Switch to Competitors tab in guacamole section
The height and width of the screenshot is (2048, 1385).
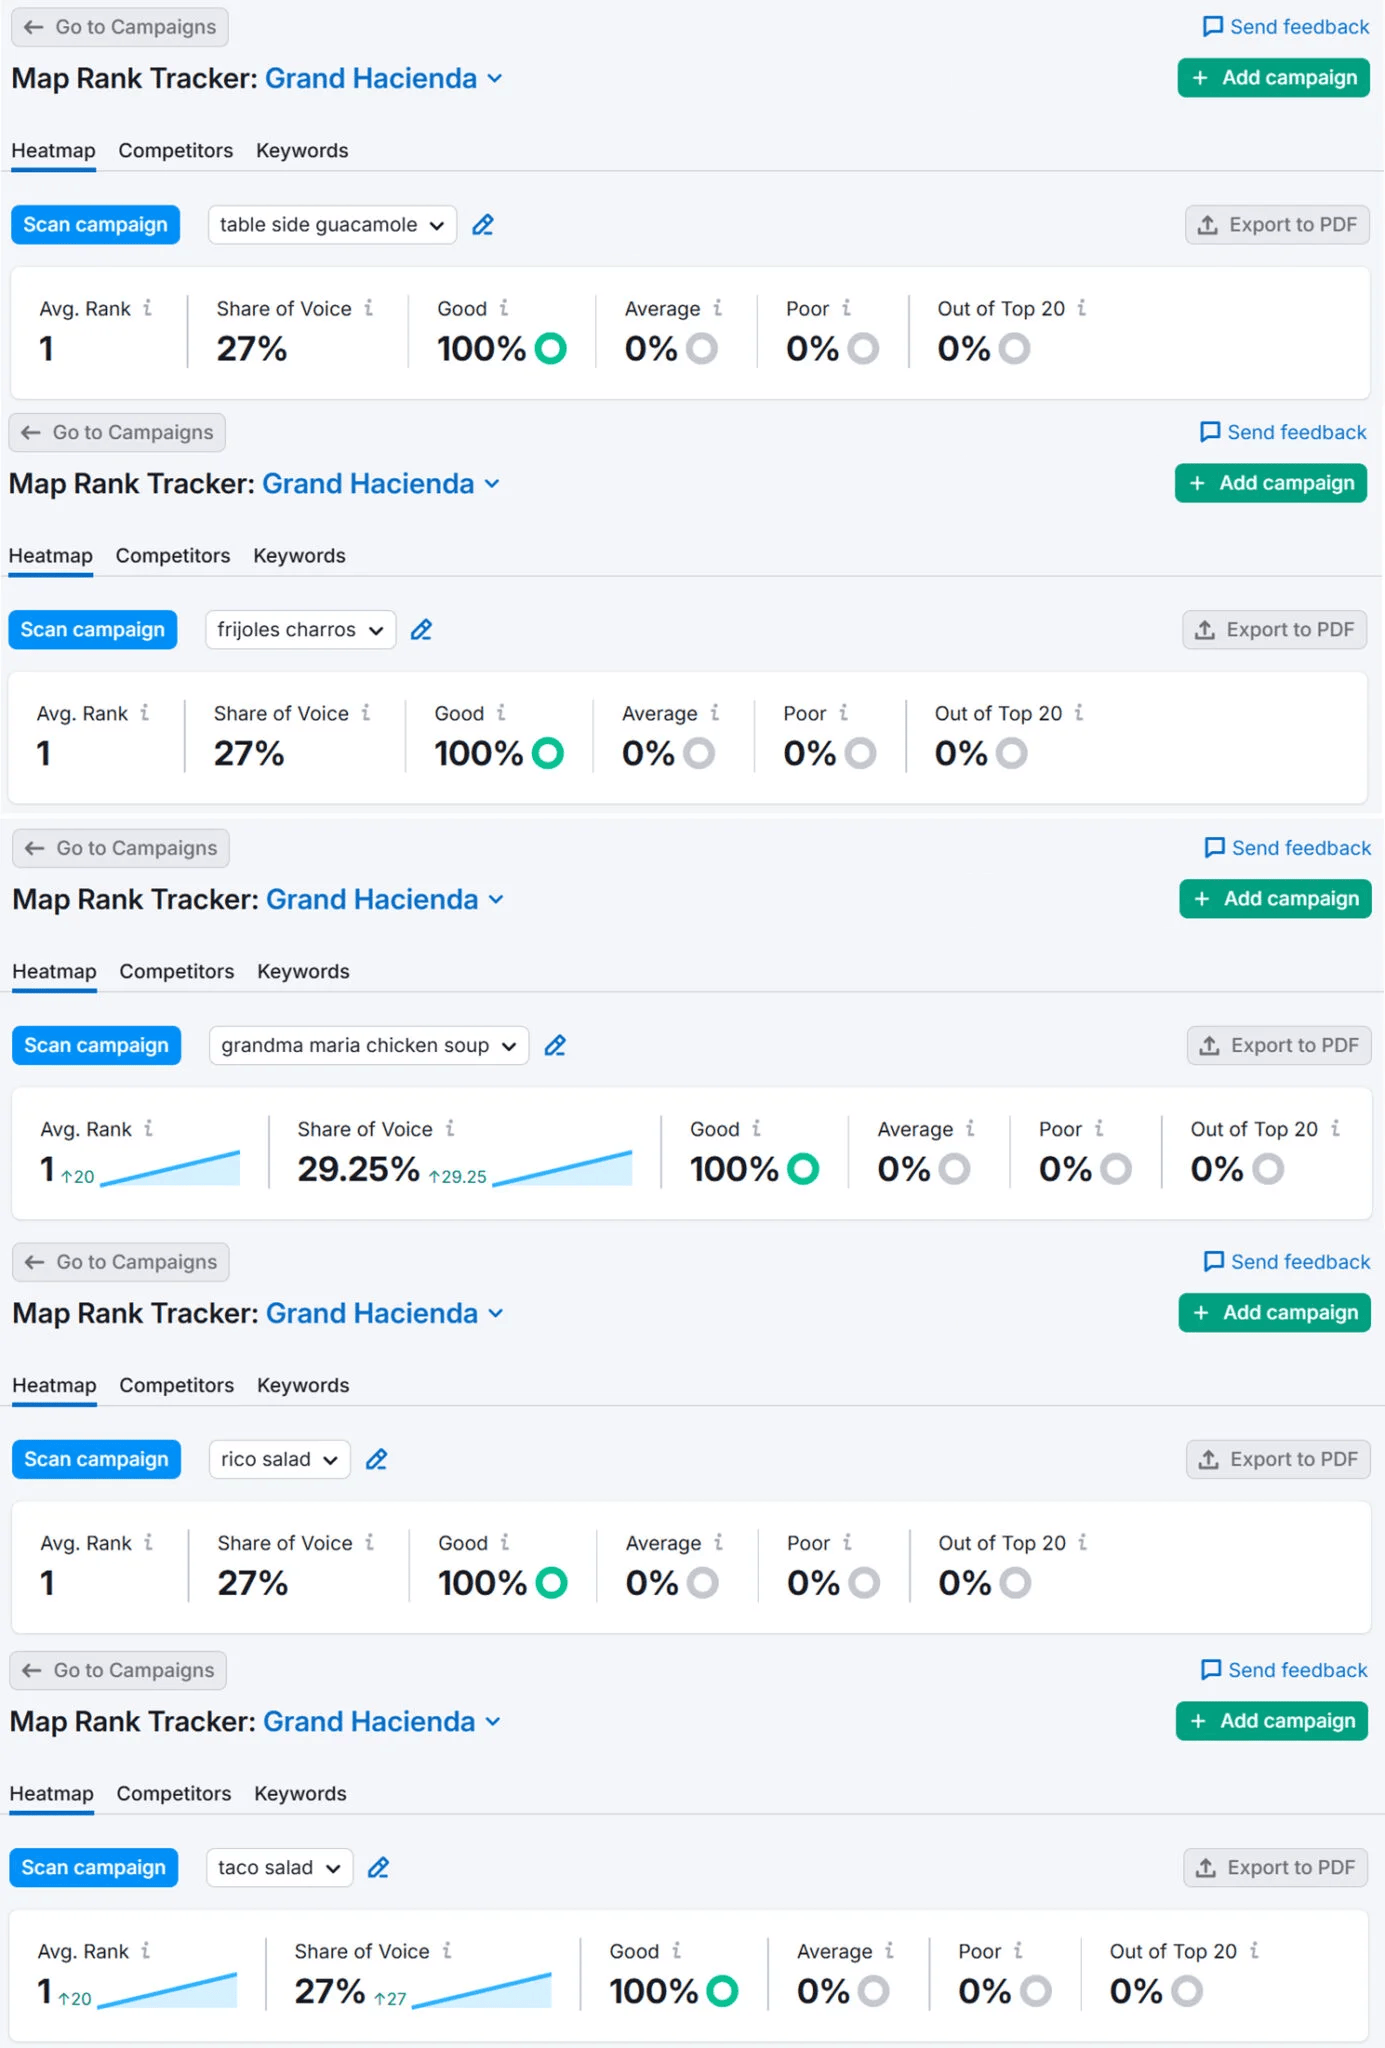(x=175, y=151)
